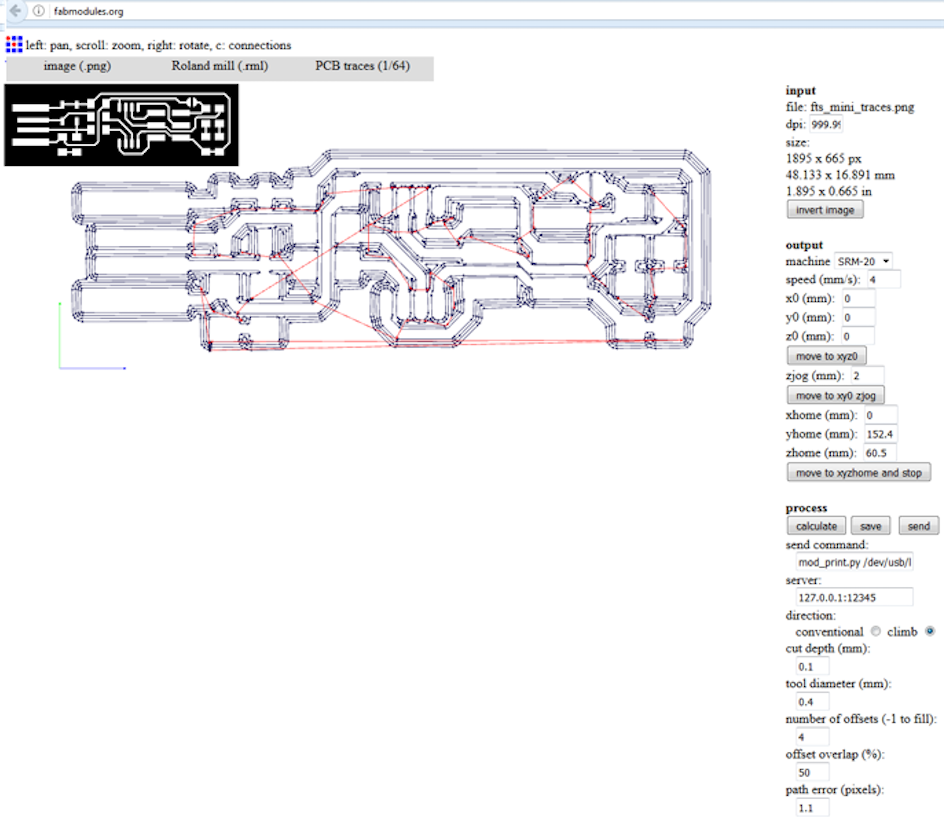Click the yhome (mm) field showing 152.4

881,434
